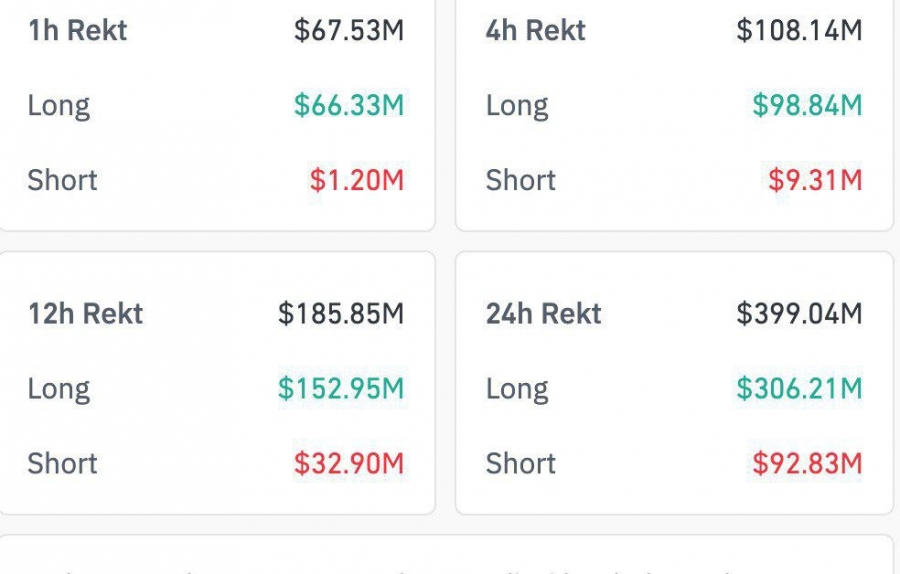This screenshot has width=900, height=574.
Task: Select the 1h total $67.53M value
Action: click(x=349, y=31)
